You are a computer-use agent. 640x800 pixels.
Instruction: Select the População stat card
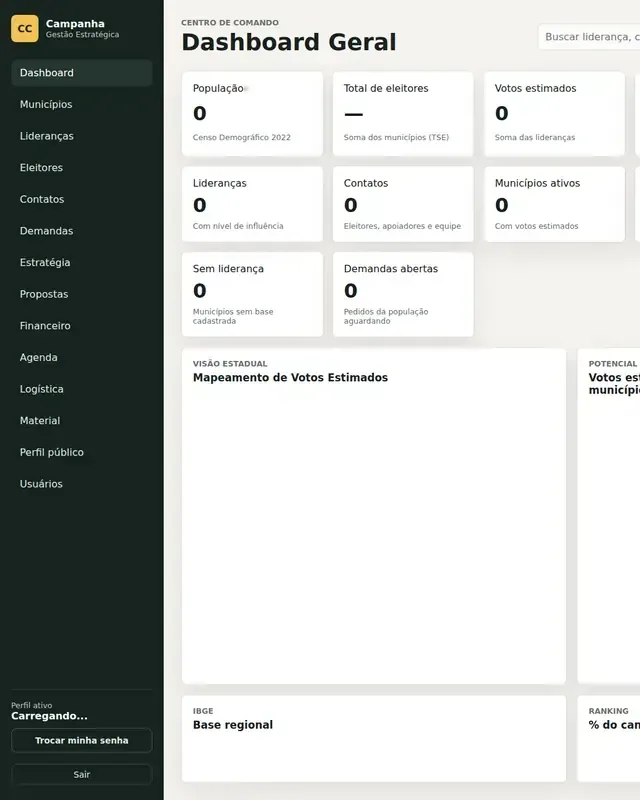[252, 114]
